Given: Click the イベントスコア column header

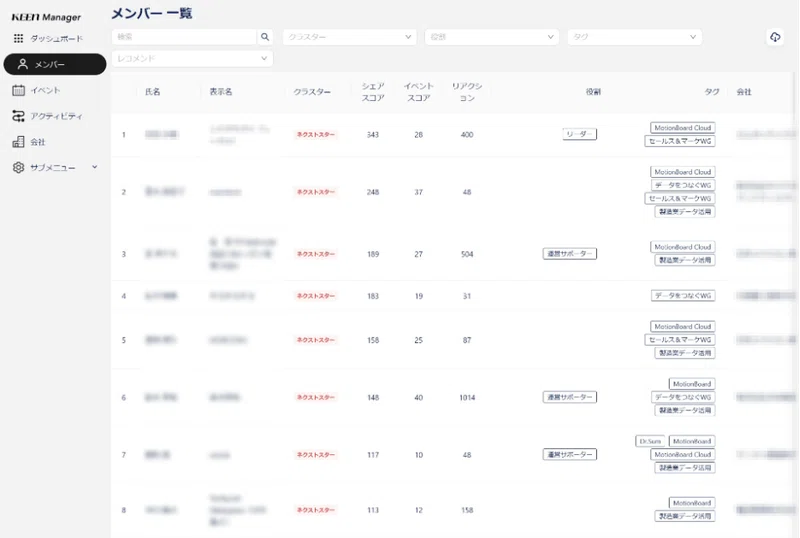Looking at the screenshot, I should [418, 92].
